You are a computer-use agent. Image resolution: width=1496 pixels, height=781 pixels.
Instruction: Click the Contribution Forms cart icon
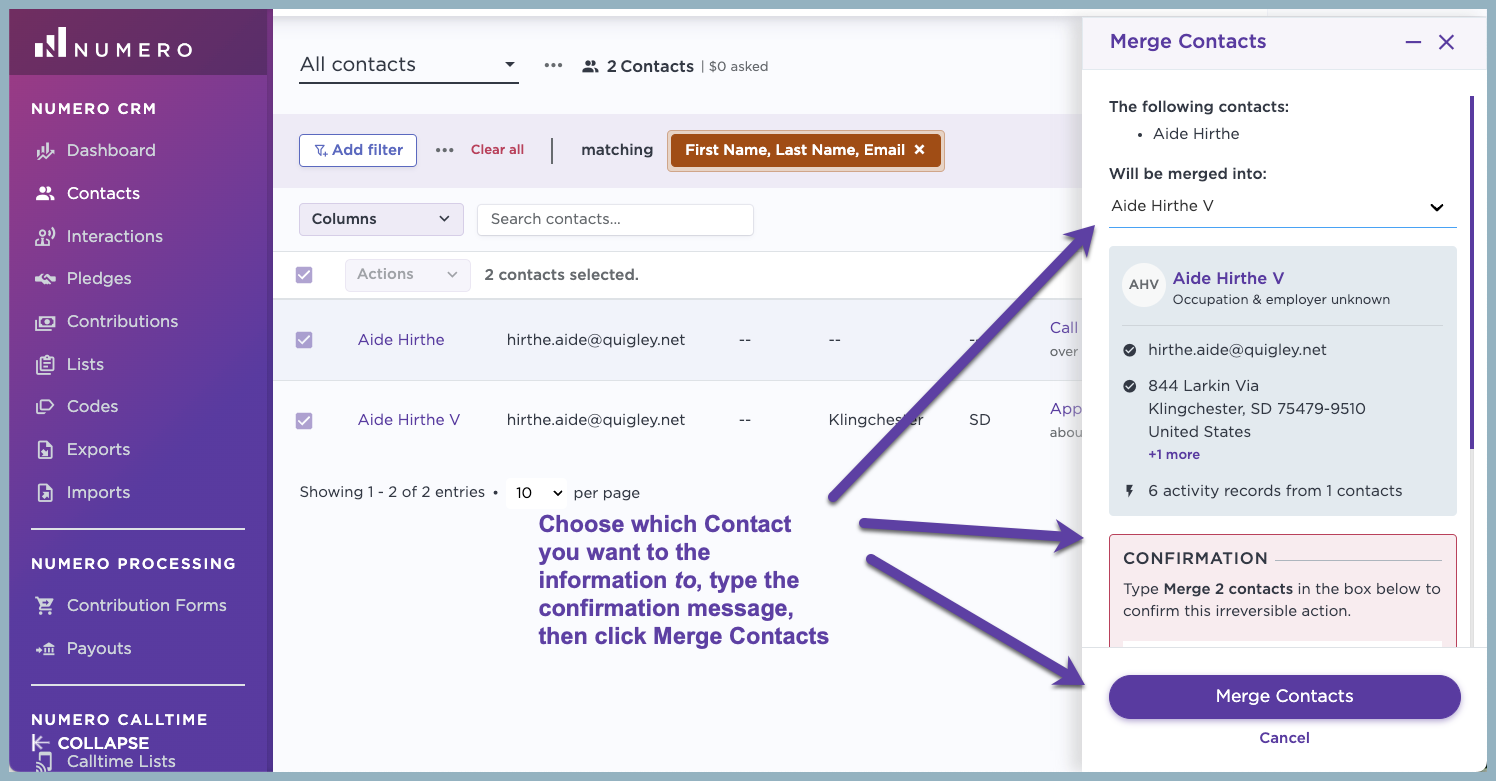coord(45,606)
